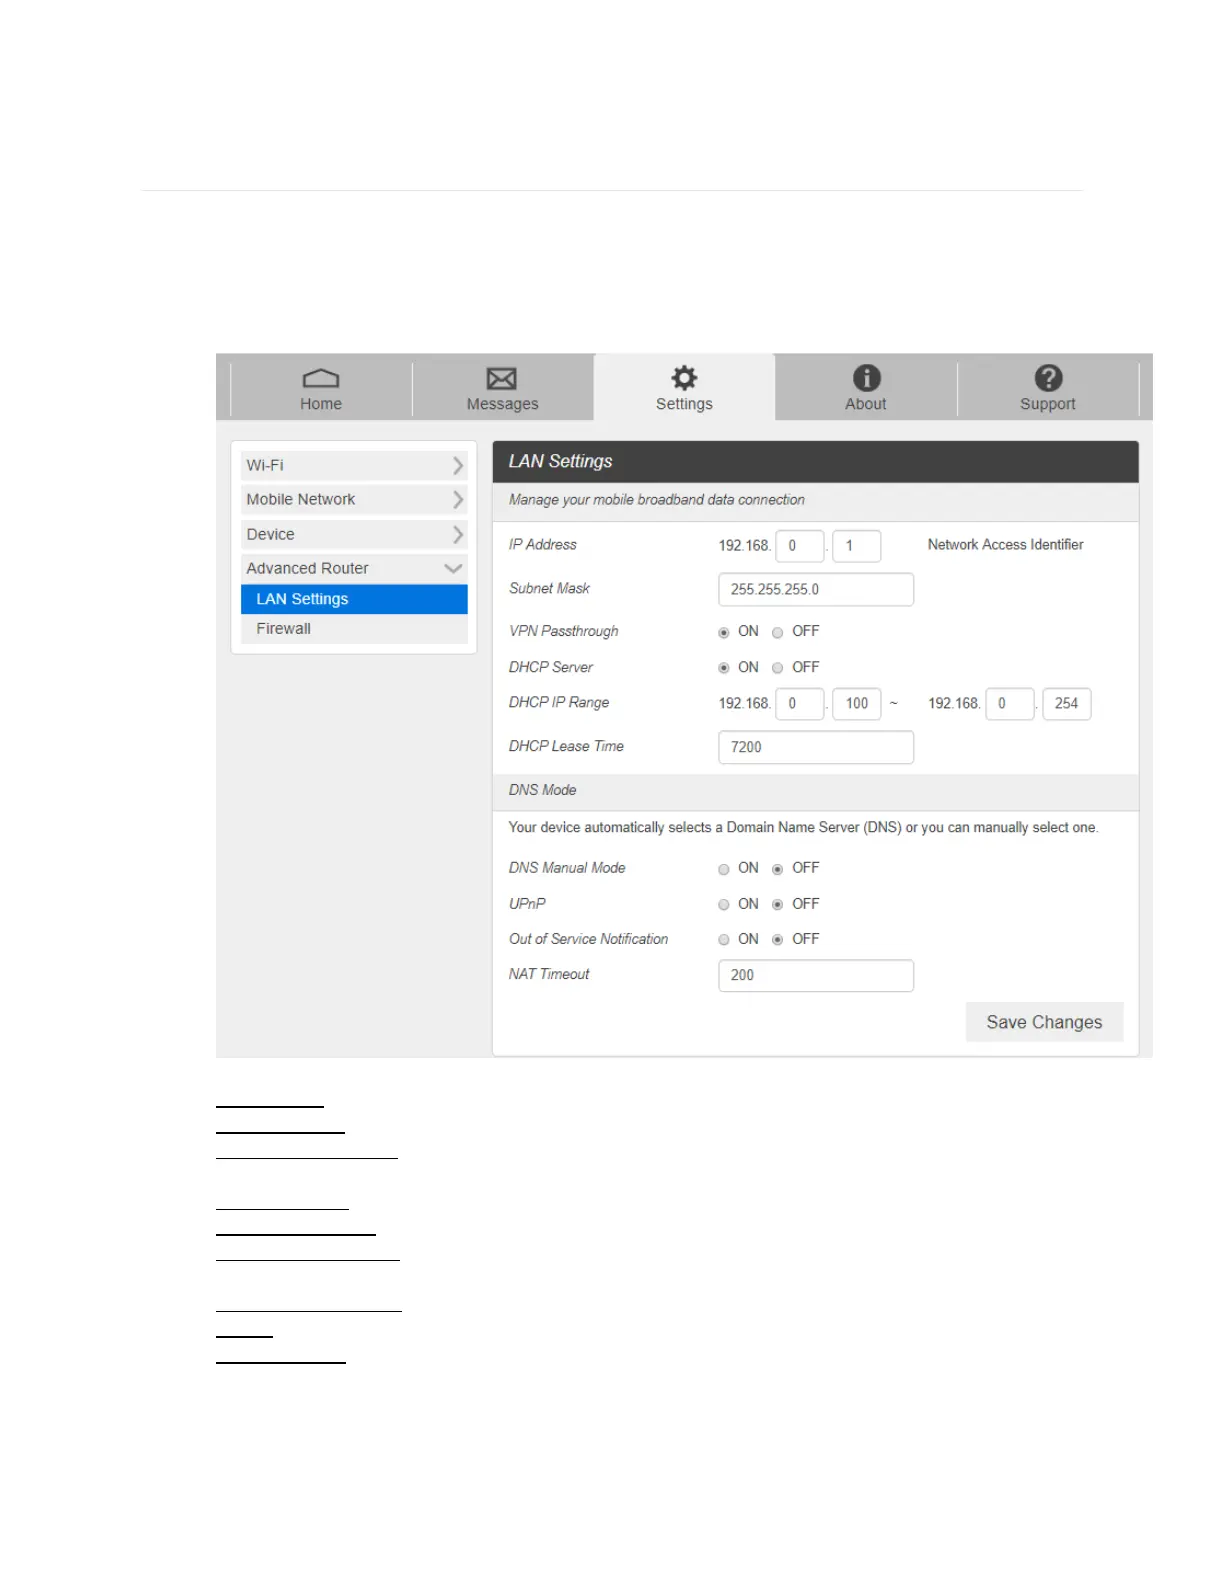The width and height of the screenshot is (1224, 1584).
Task: Click the Subnet Mask field
Action: click(816, 589)
